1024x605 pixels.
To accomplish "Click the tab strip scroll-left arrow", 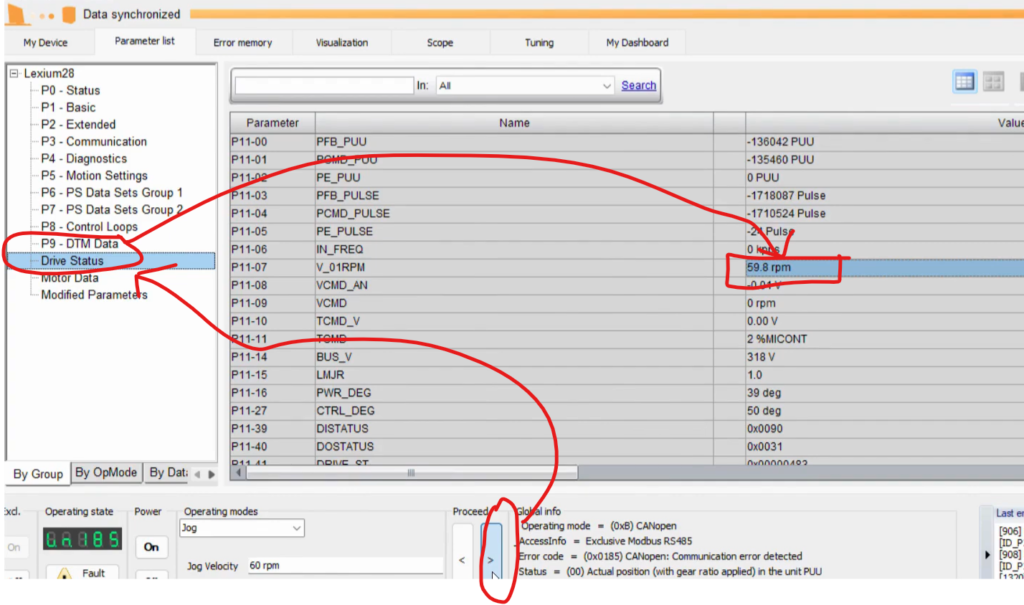I will tap(197, 474).
